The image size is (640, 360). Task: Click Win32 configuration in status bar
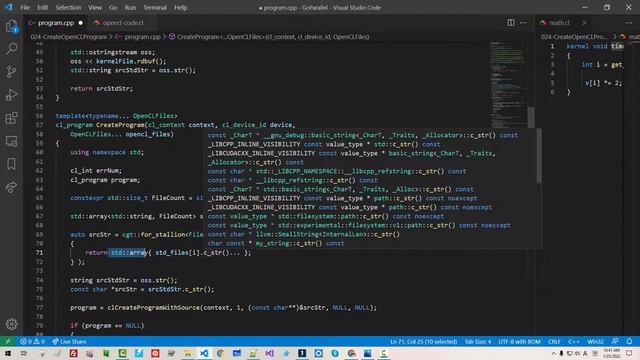click(595, 341)
